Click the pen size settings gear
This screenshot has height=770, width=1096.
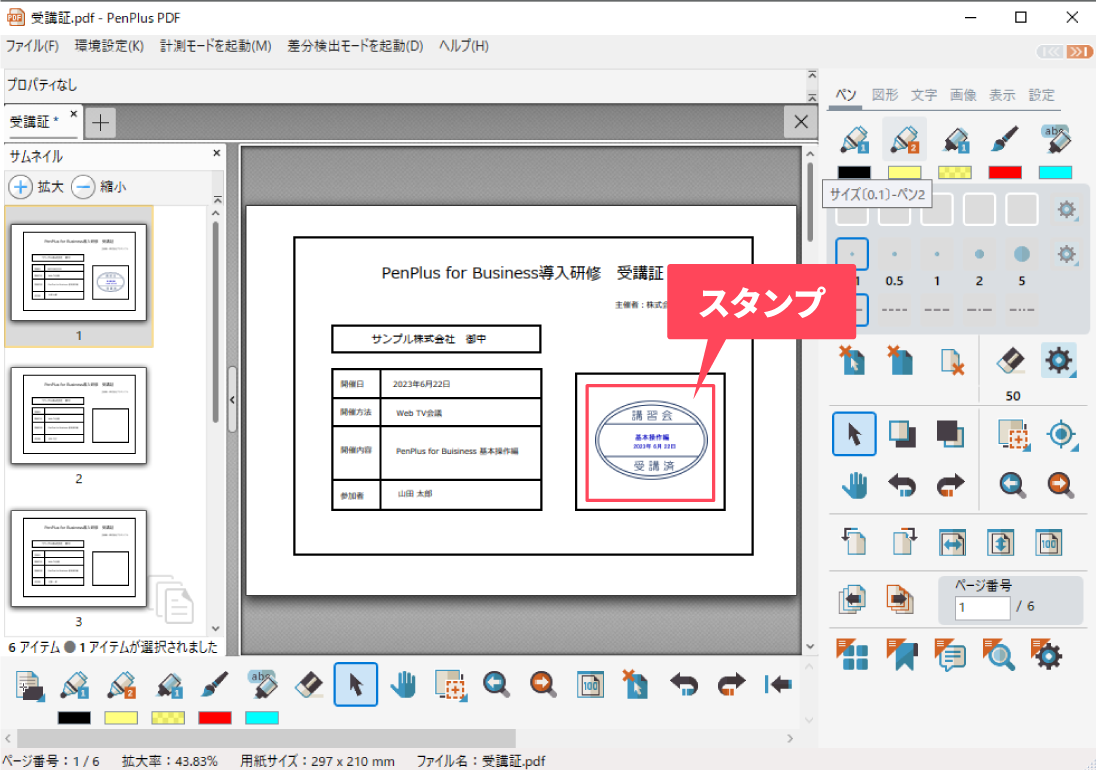[1066, 254]
